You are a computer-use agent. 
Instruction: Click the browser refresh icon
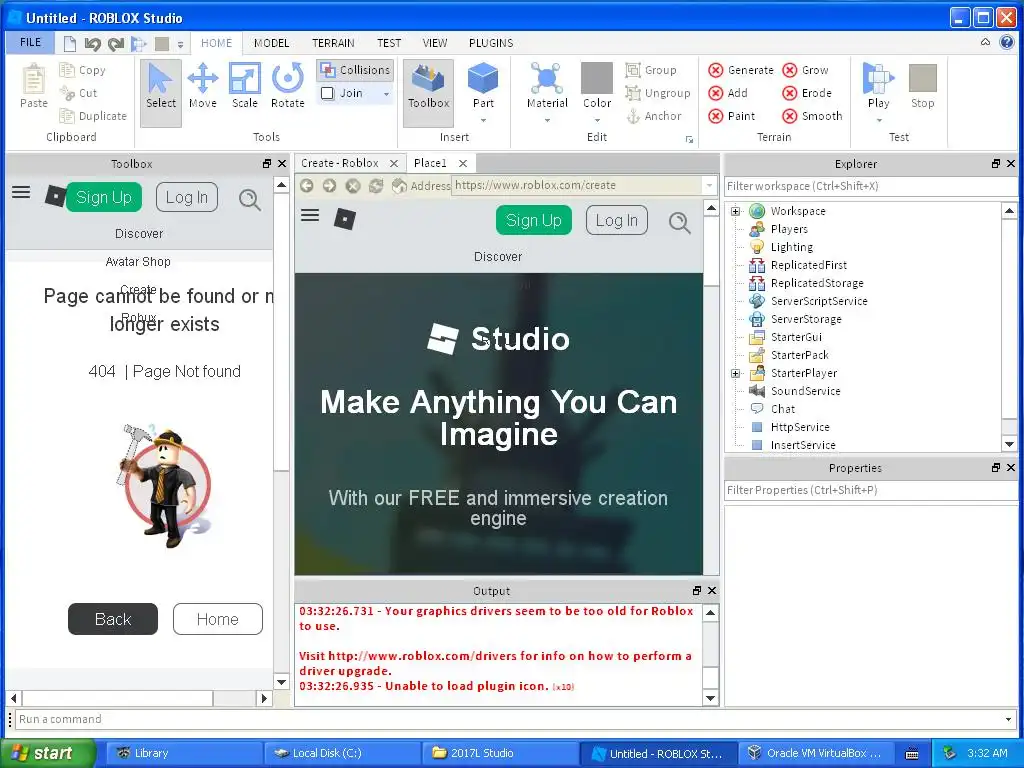tap(376, 185)
